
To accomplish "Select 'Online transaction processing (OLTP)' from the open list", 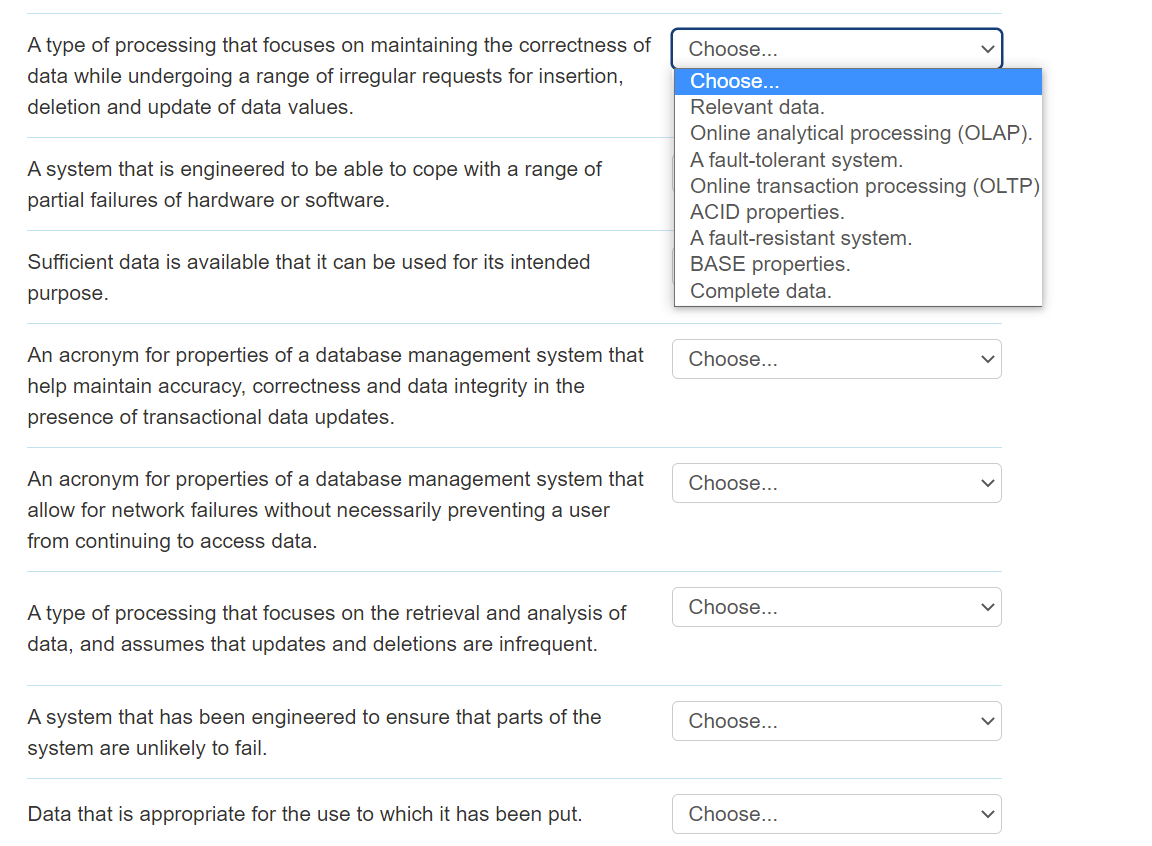I will [x=864, y=186].
